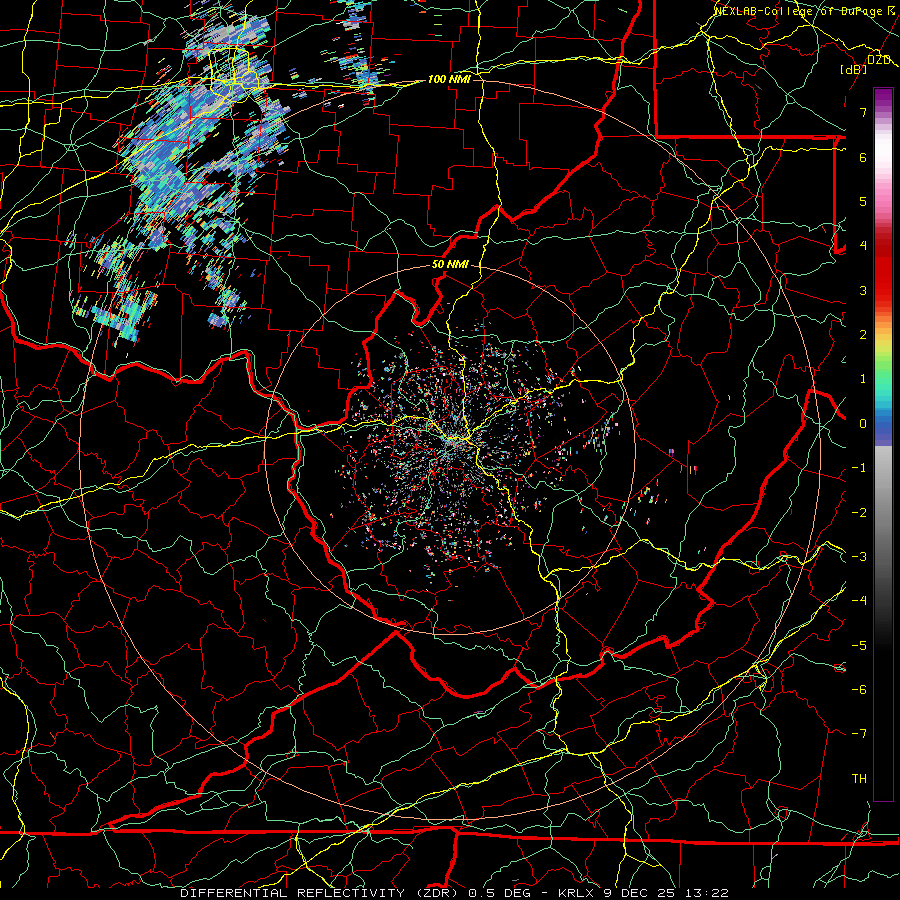Click the 2 dB value on color scale

pyautogui.click(x=863, y=335)
